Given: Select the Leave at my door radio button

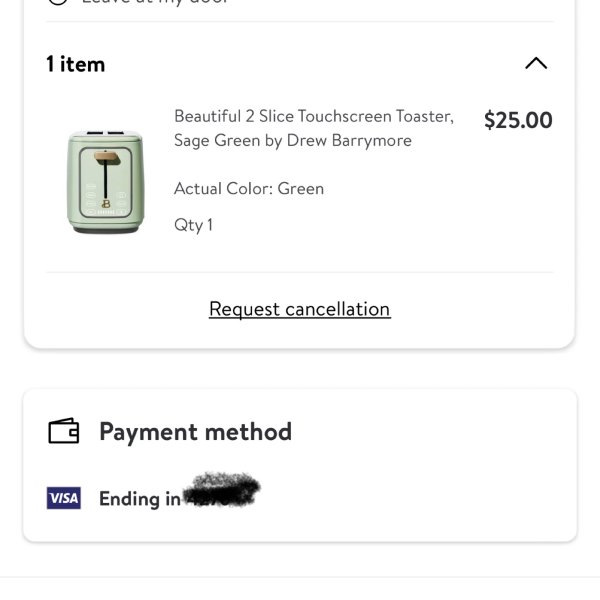Looking at the screenshot, I should pos(58,2).
